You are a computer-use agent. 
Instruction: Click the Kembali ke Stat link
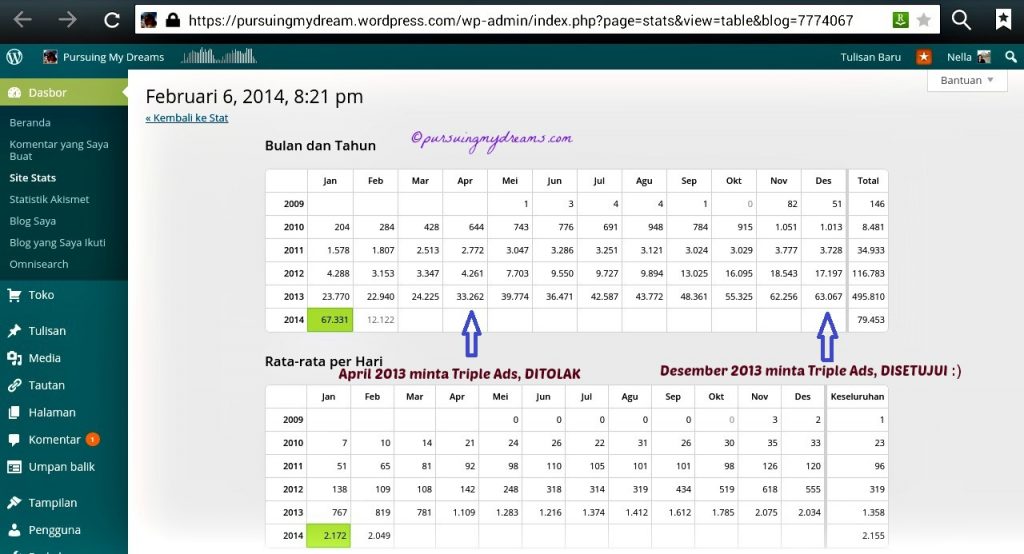pos(187,118)
